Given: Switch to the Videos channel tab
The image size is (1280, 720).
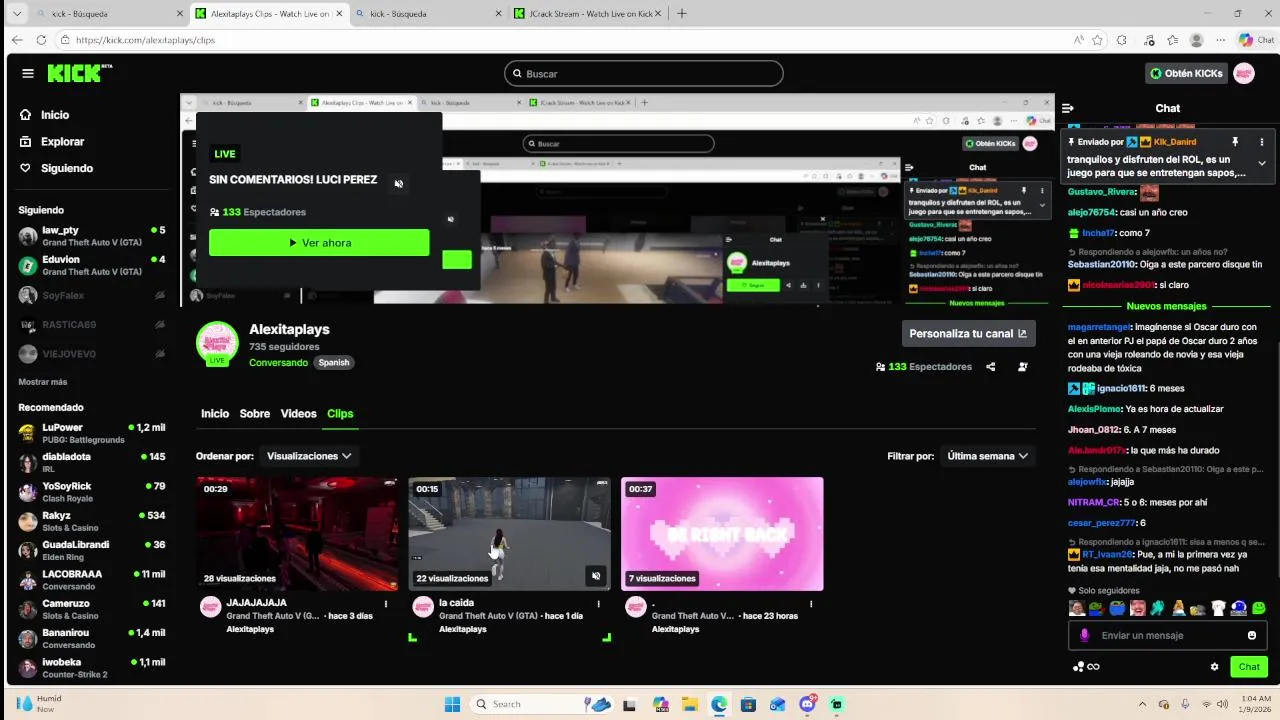Looking at the screenshot, I should tap(299, 414).
